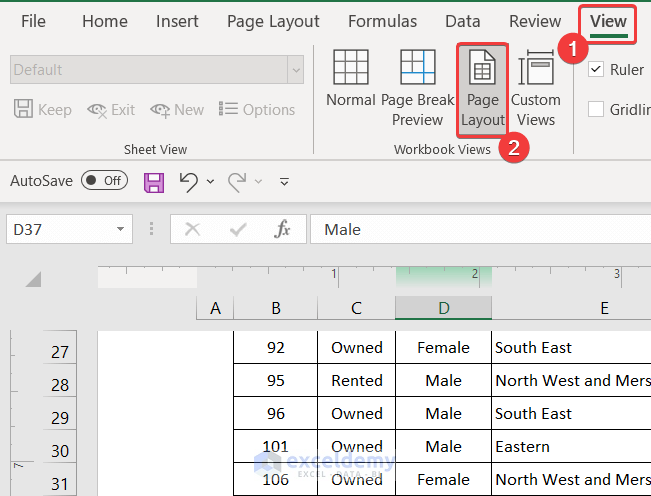The width and height of the screenshot is (651, 496).
Task: Select Page Layout workbook view
Action: pos(482,90)
